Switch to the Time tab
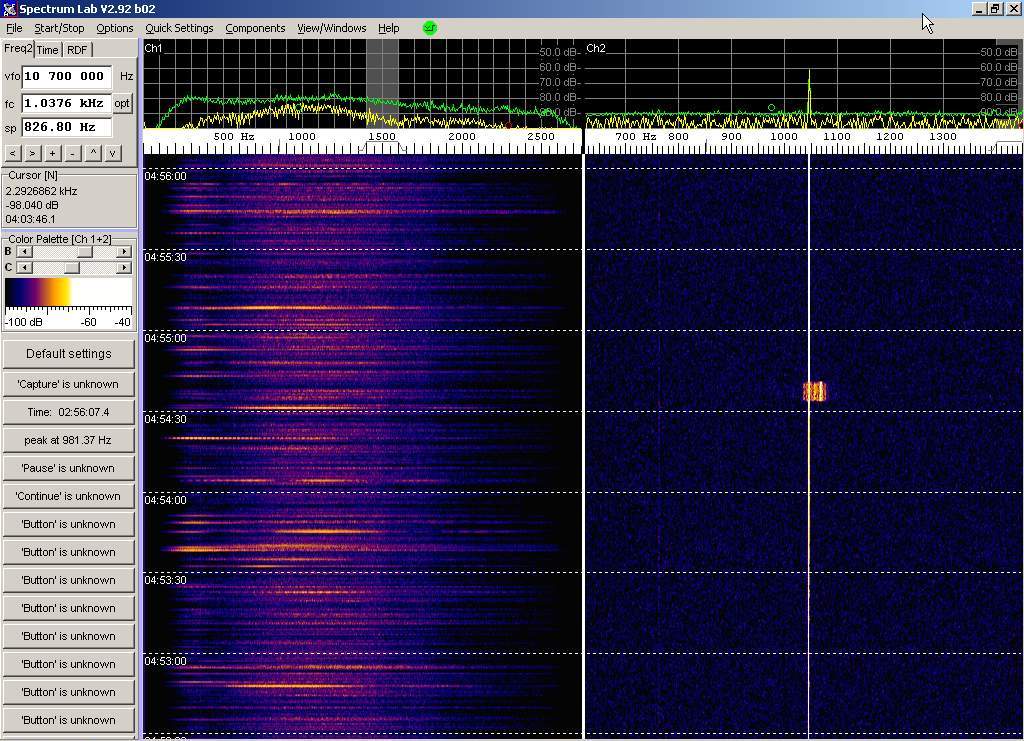Viewport: 1024px width, 741px height. coord(48,50)
